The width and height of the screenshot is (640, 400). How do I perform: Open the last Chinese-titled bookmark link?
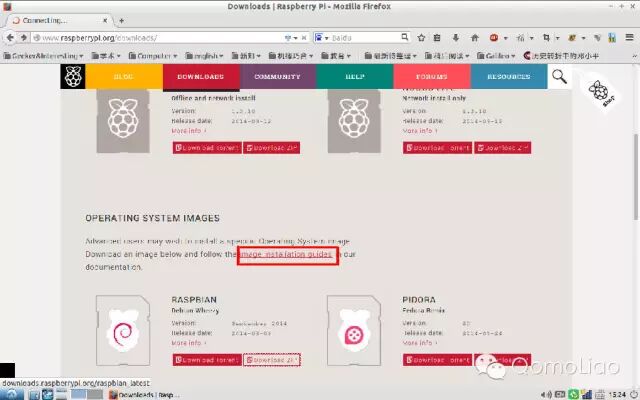(x=561, y=56)
